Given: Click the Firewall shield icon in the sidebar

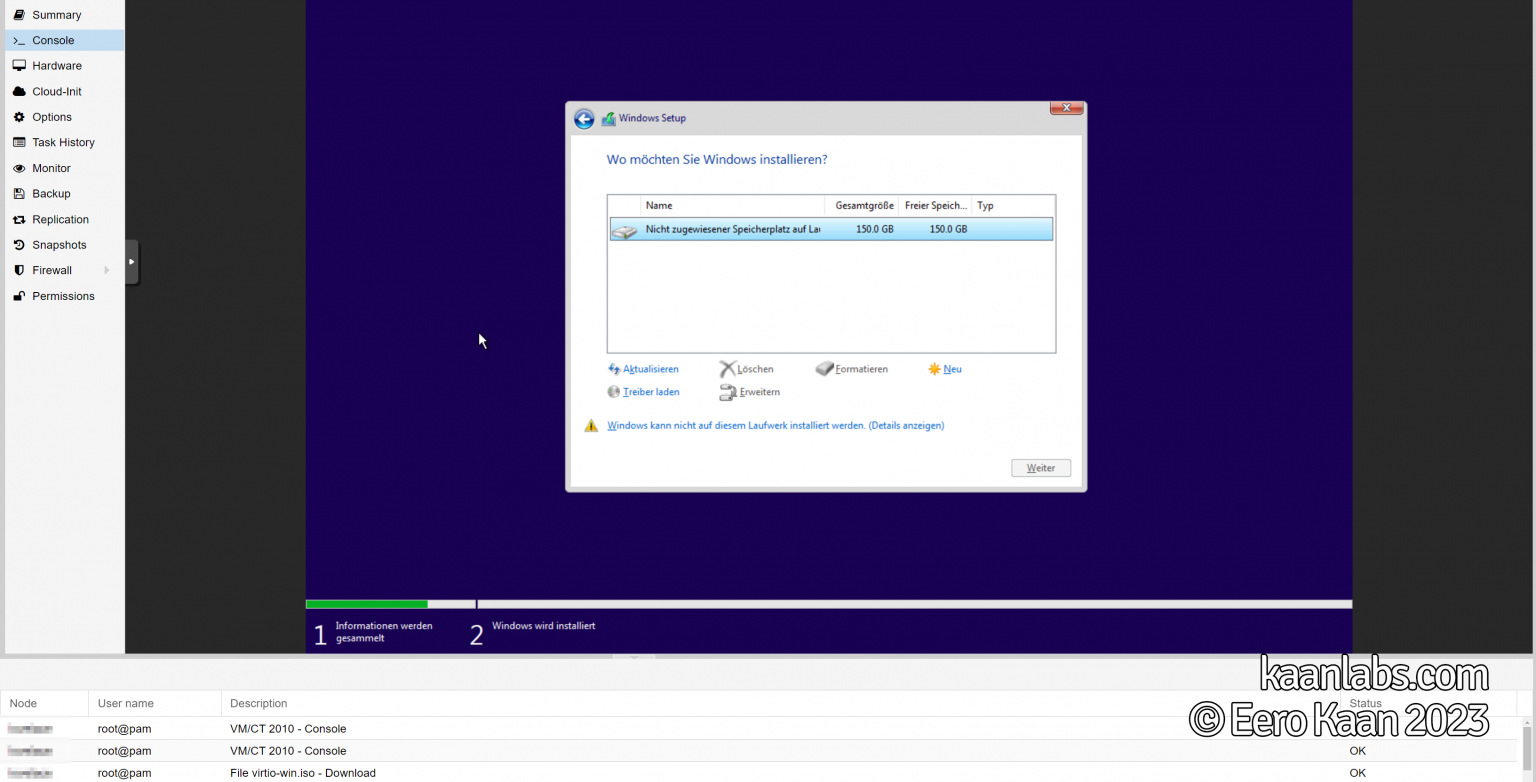Looking at the screenshot, I should [x=19, y=270].
